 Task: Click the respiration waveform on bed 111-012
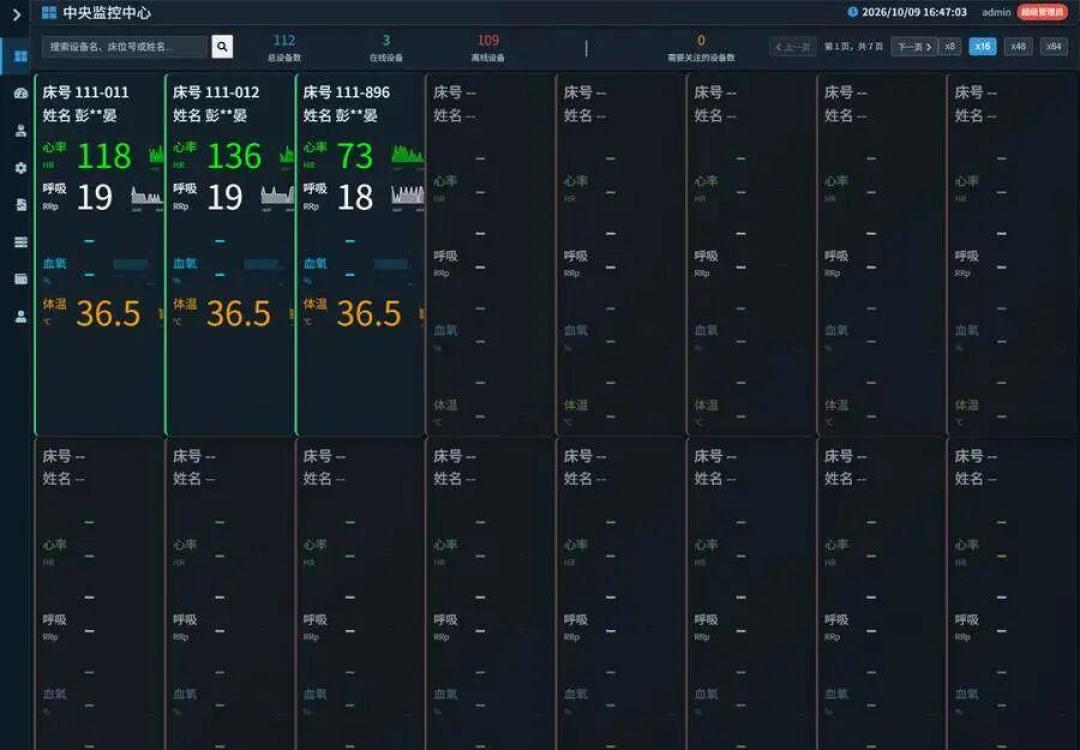point(278,197)
